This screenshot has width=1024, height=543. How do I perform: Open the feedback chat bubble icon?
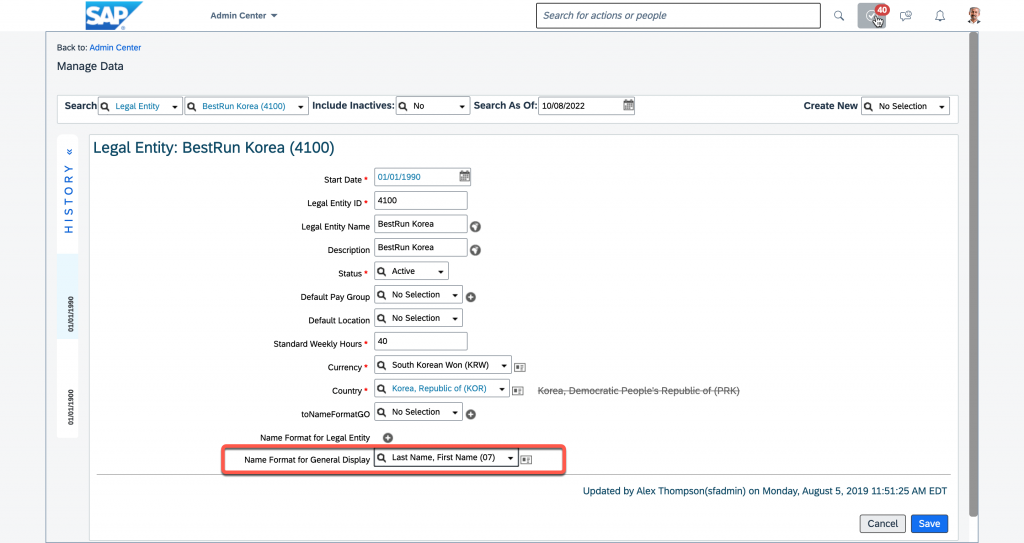tap(906, 16)
